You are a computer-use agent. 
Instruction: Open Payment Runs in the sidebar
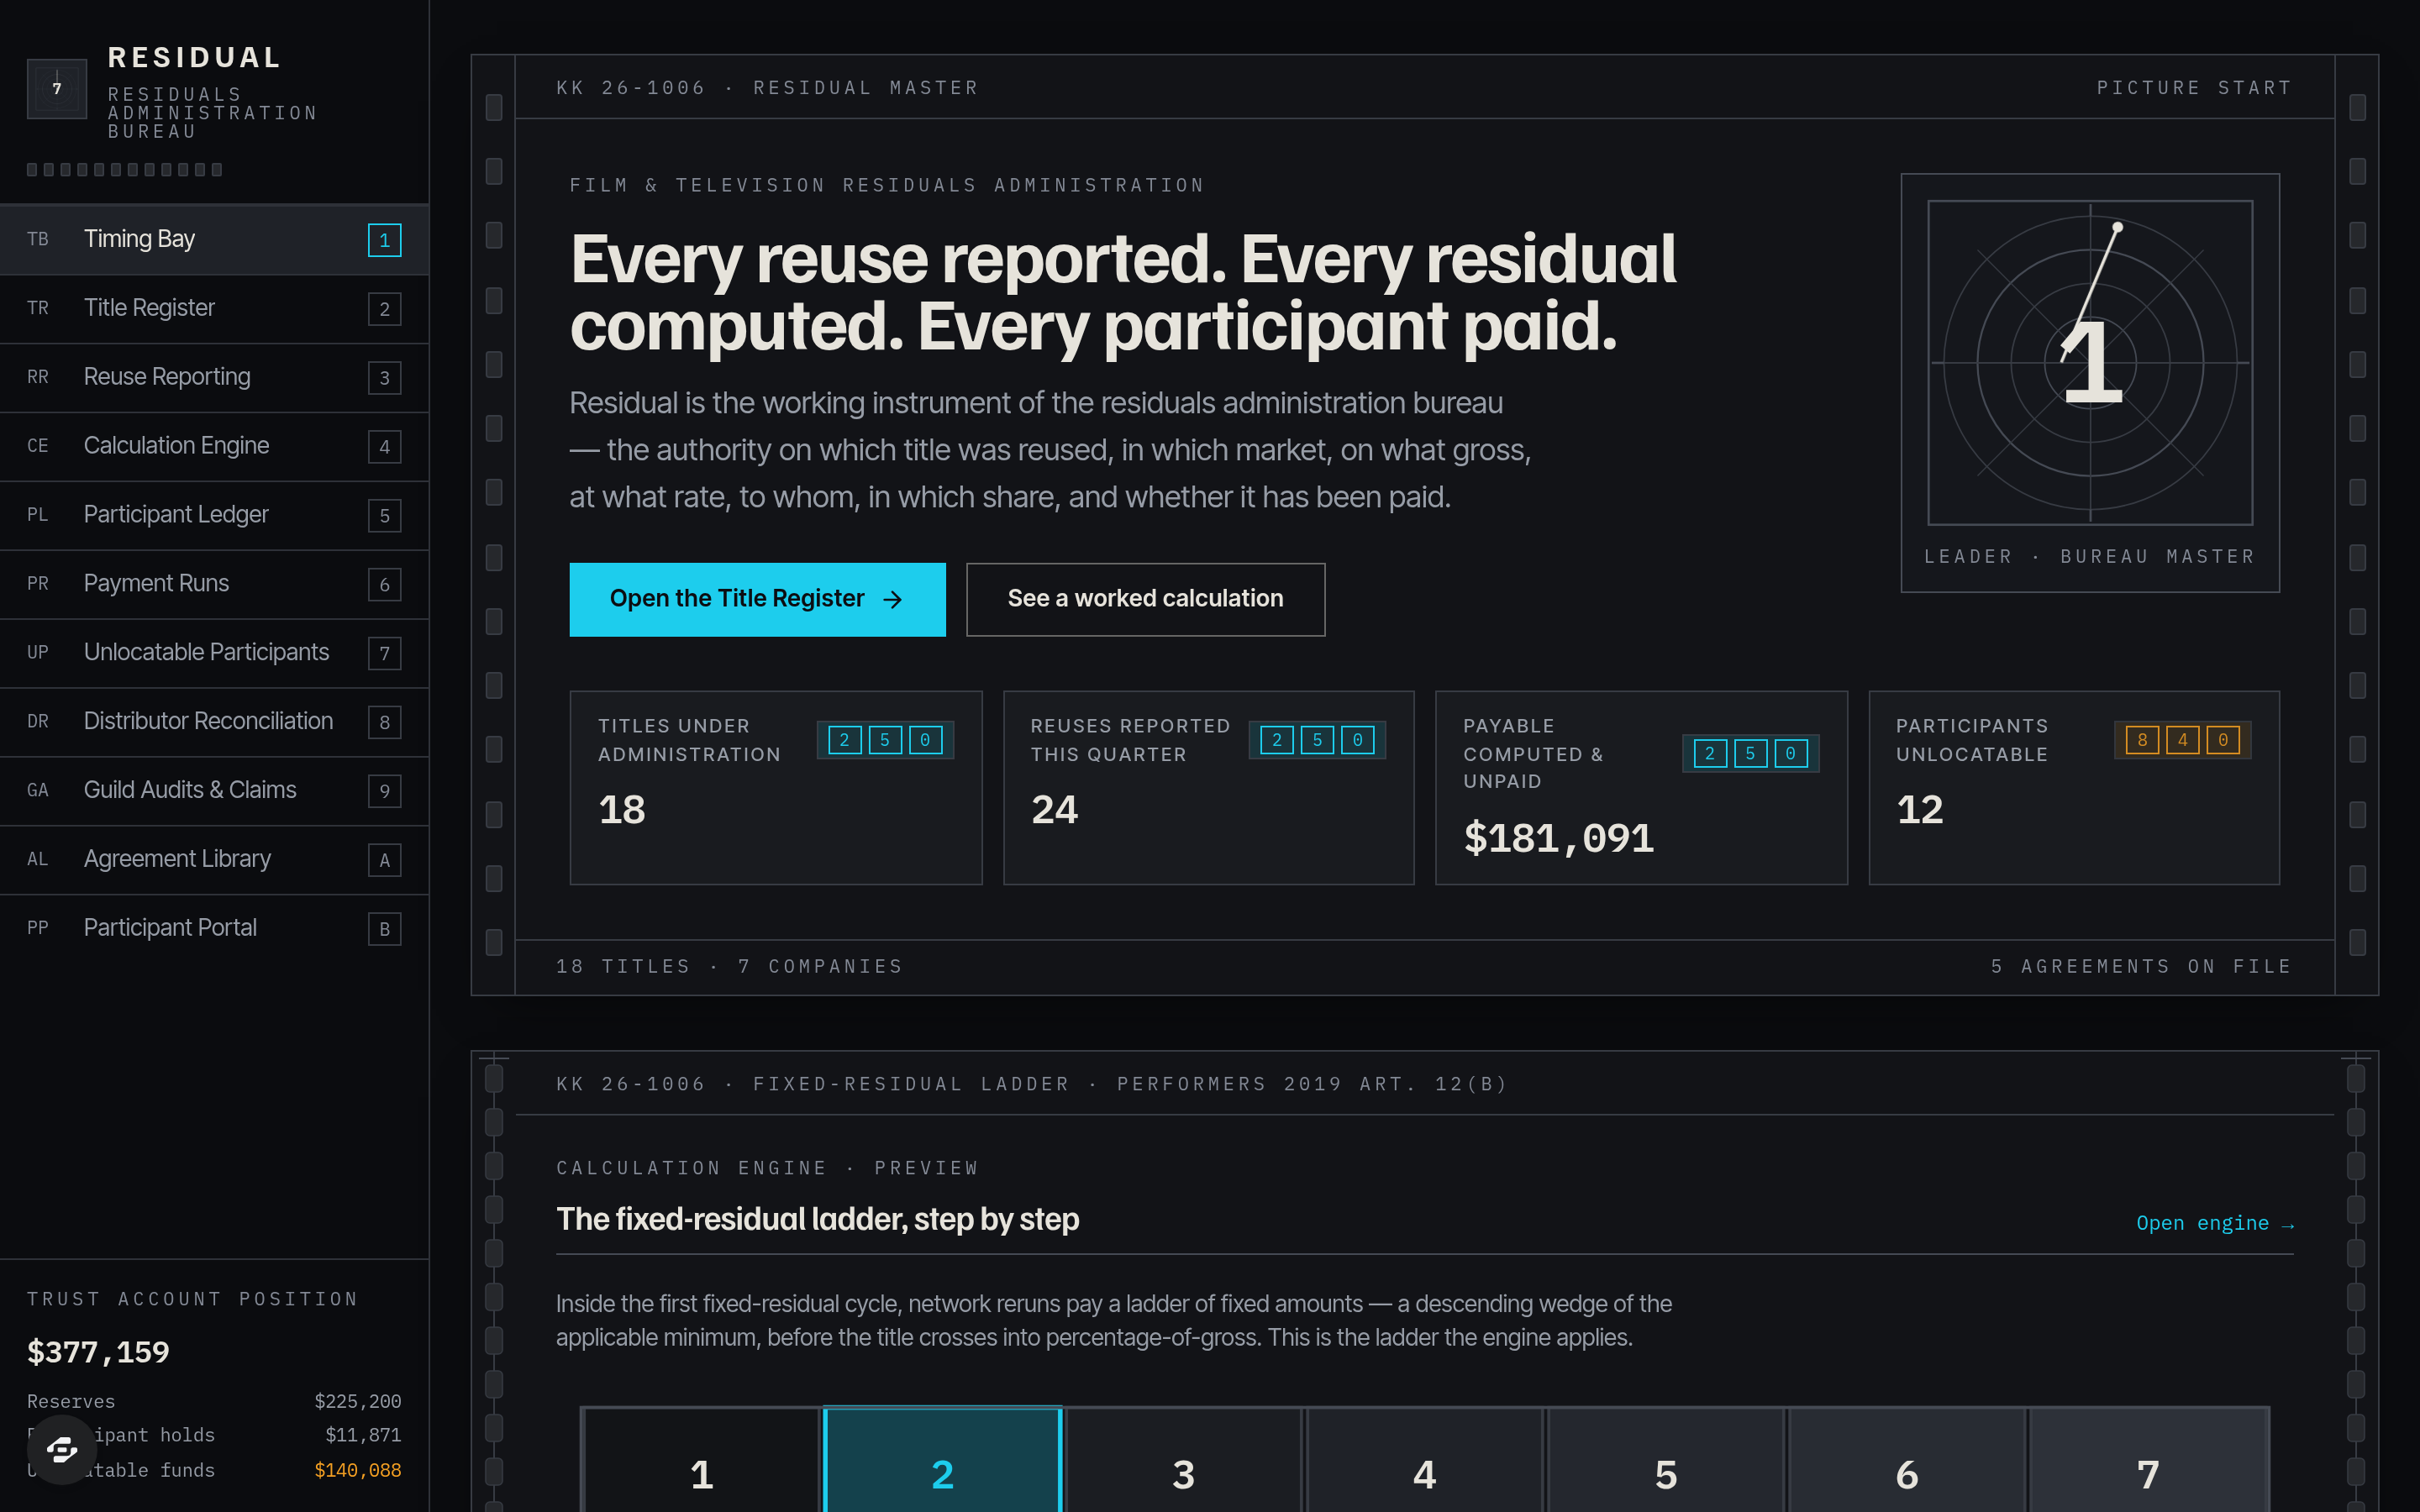[x=214, y=584]
